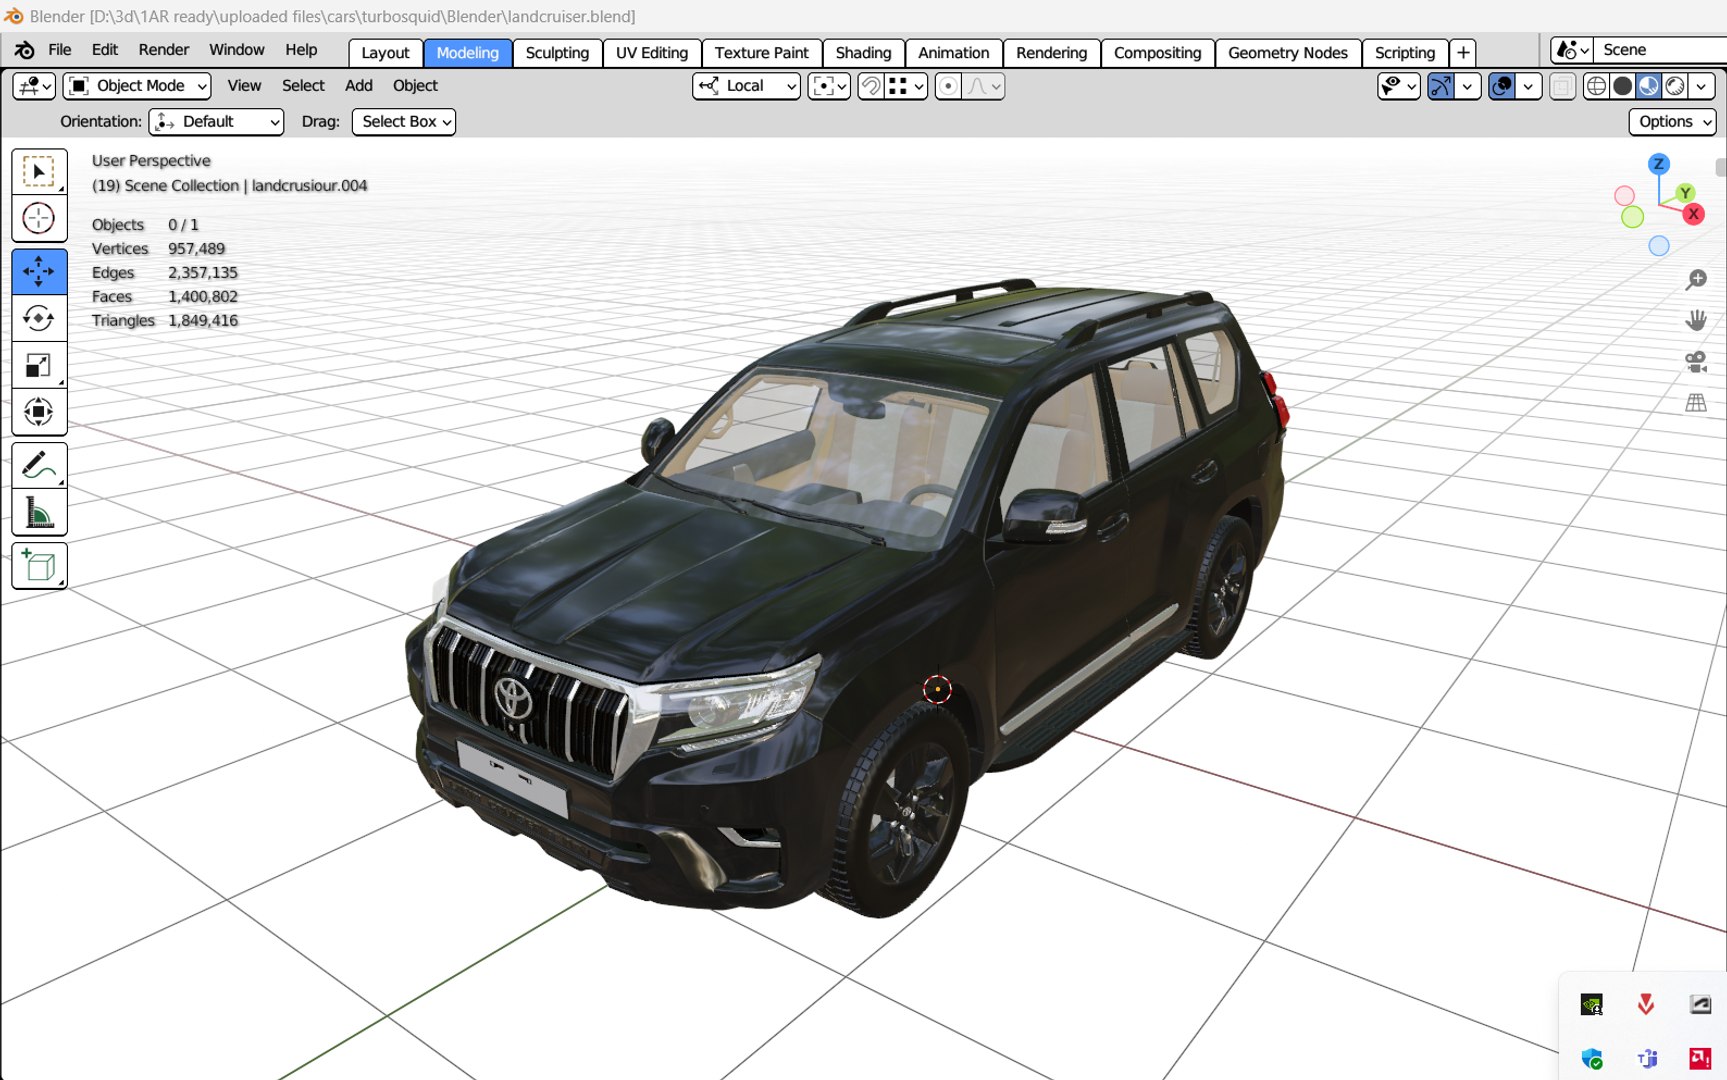The width and height of the screenshot is (1727, 1080).
Task: Switch to solid viewport shading
Action: [1623, 86]
